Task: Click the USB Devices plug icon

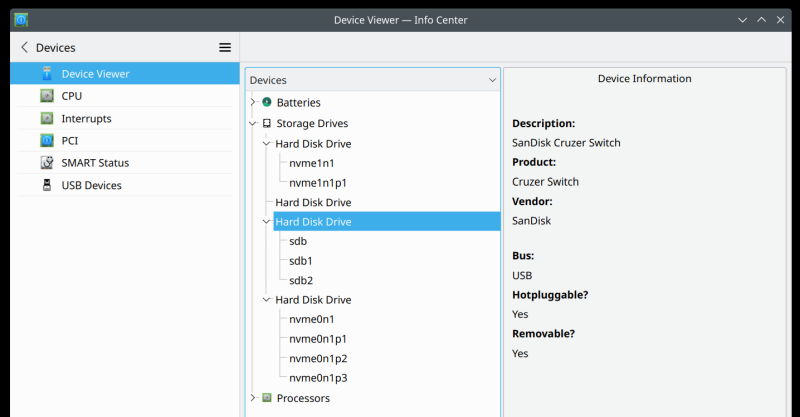Action: (x=47, y=185)
